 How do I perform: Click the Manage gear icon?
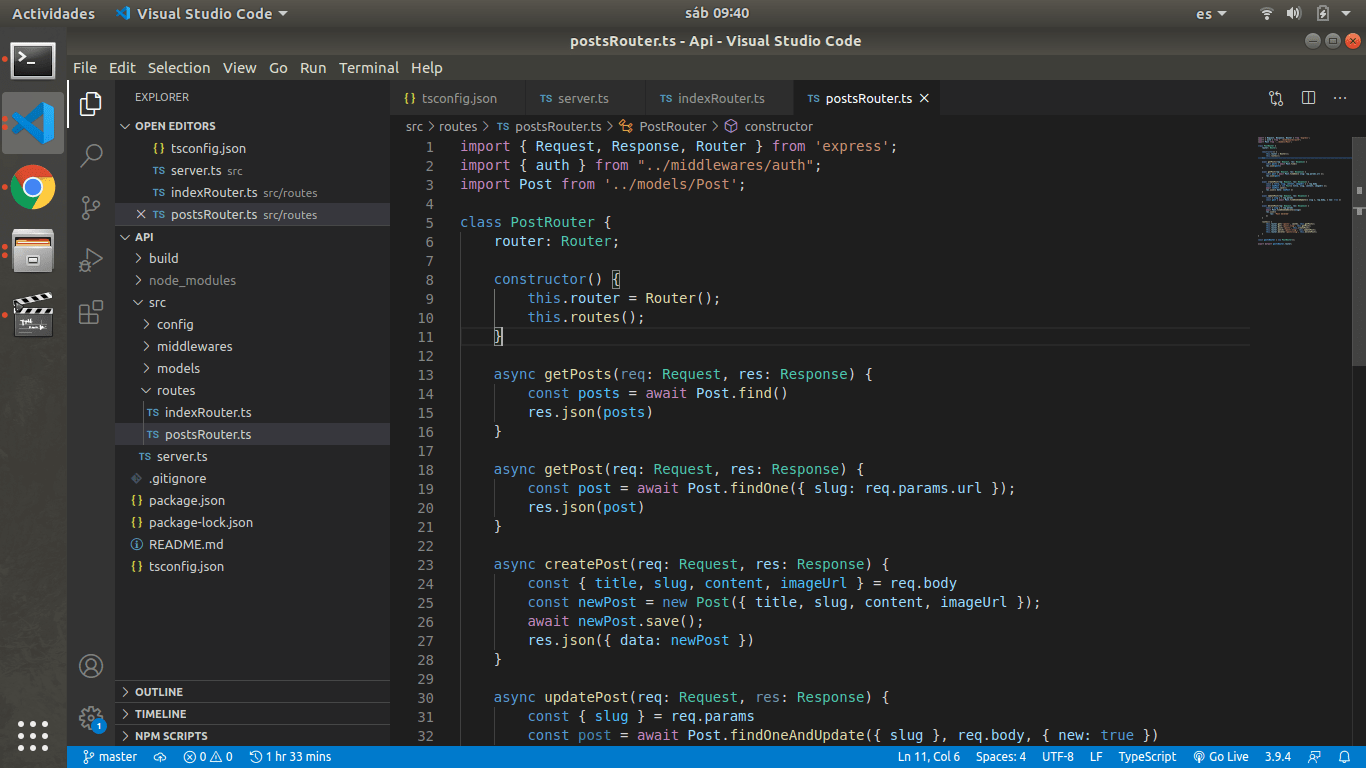tap(91, 717)
